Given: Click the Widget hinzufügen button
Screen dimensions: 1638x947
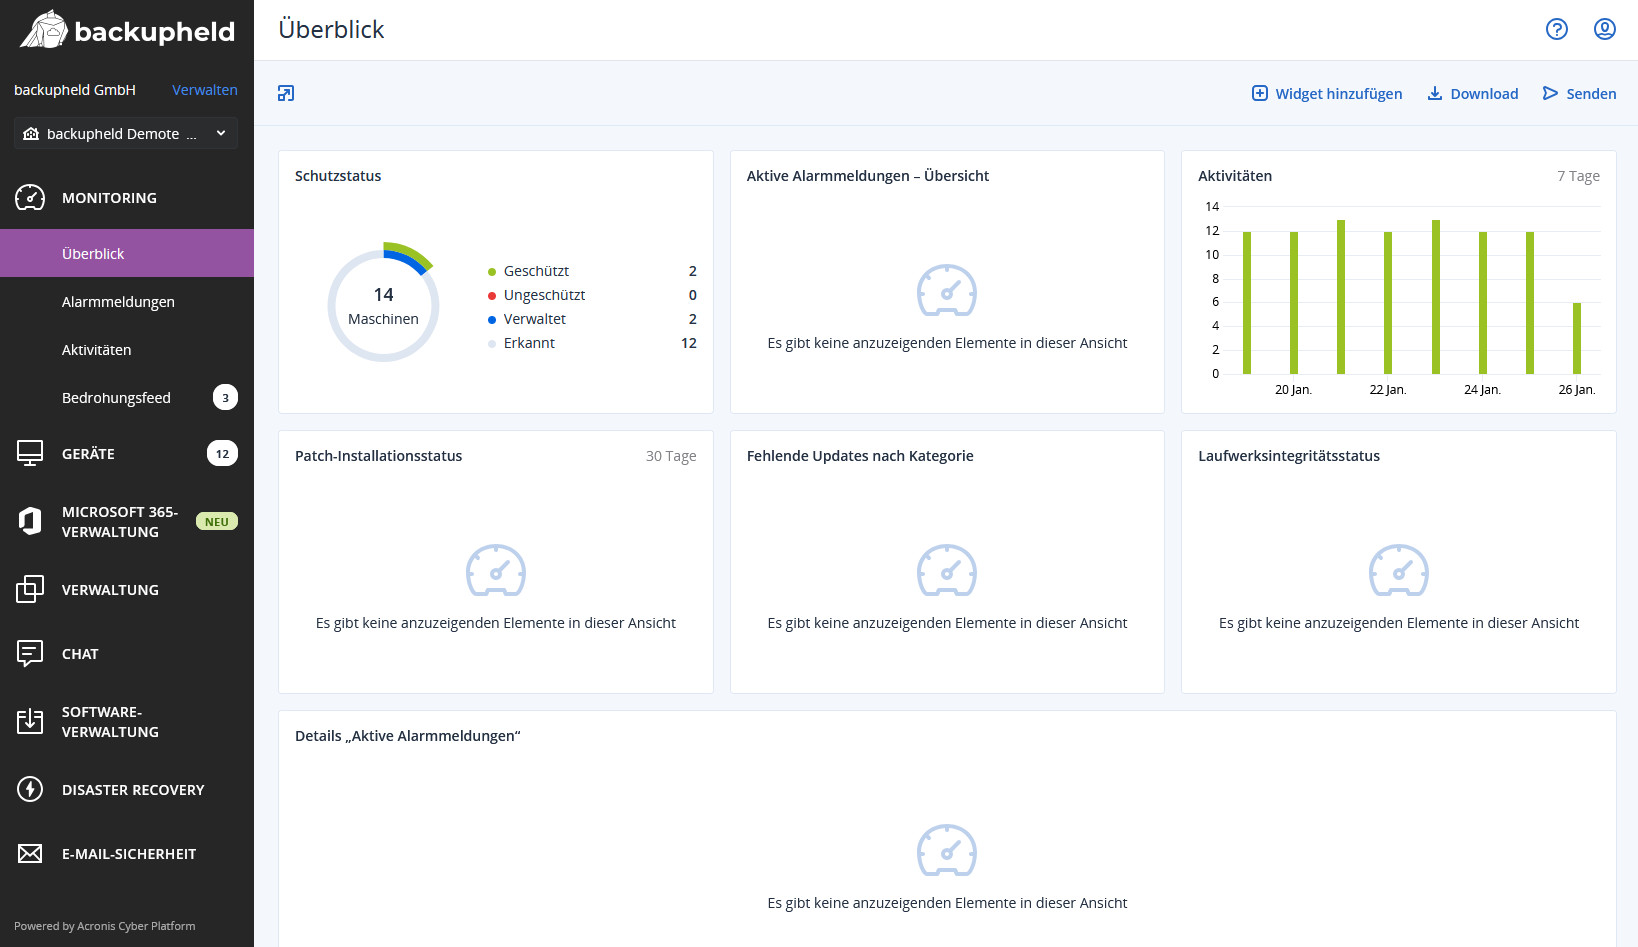Looking at the screenshot, I should 1327,93.
